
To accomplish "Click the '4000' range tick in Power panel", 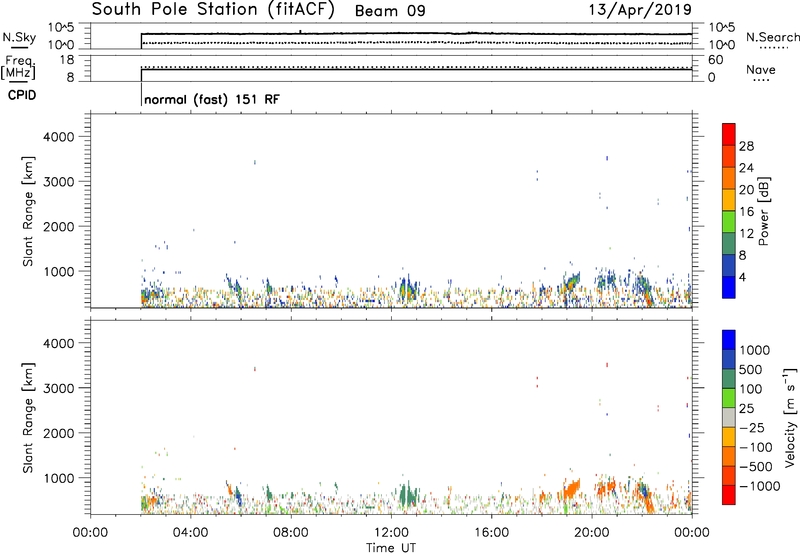I will pyautogui.click(x=58, y=137).
